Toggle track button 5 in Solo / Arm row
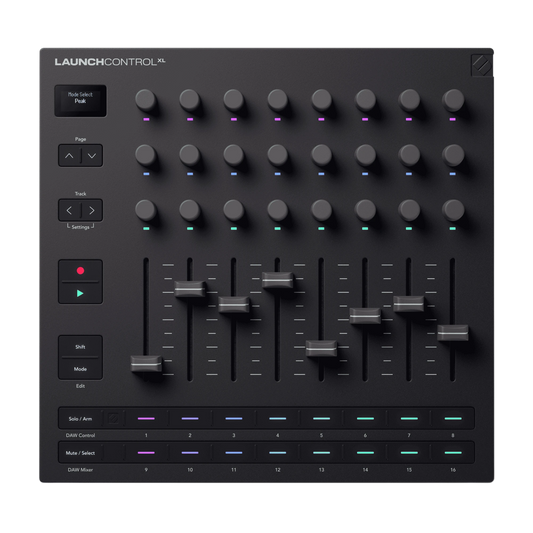533x533 pixels. pyautogui.click(x=321, y=418)
